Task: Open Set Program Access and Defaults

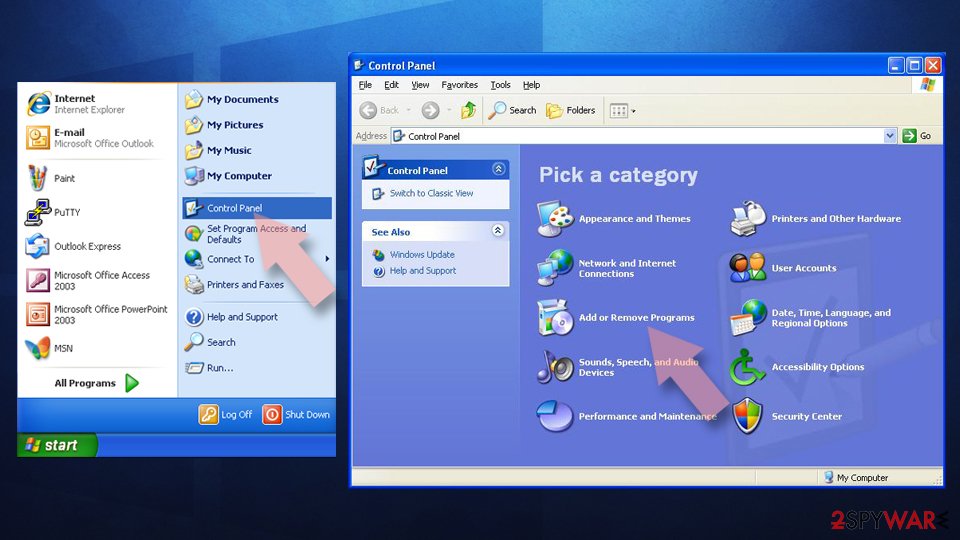Action: [246, 234]
